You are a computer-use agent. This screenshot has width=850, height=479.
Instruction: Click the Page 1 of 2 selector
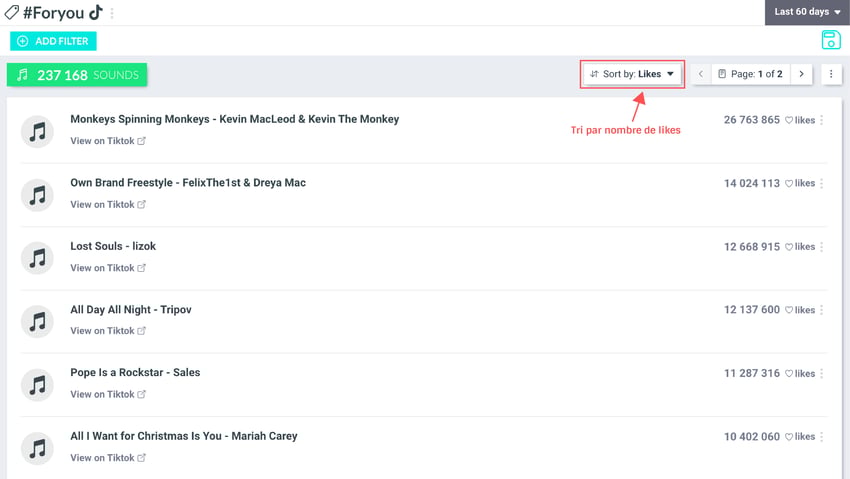point(751,74)
